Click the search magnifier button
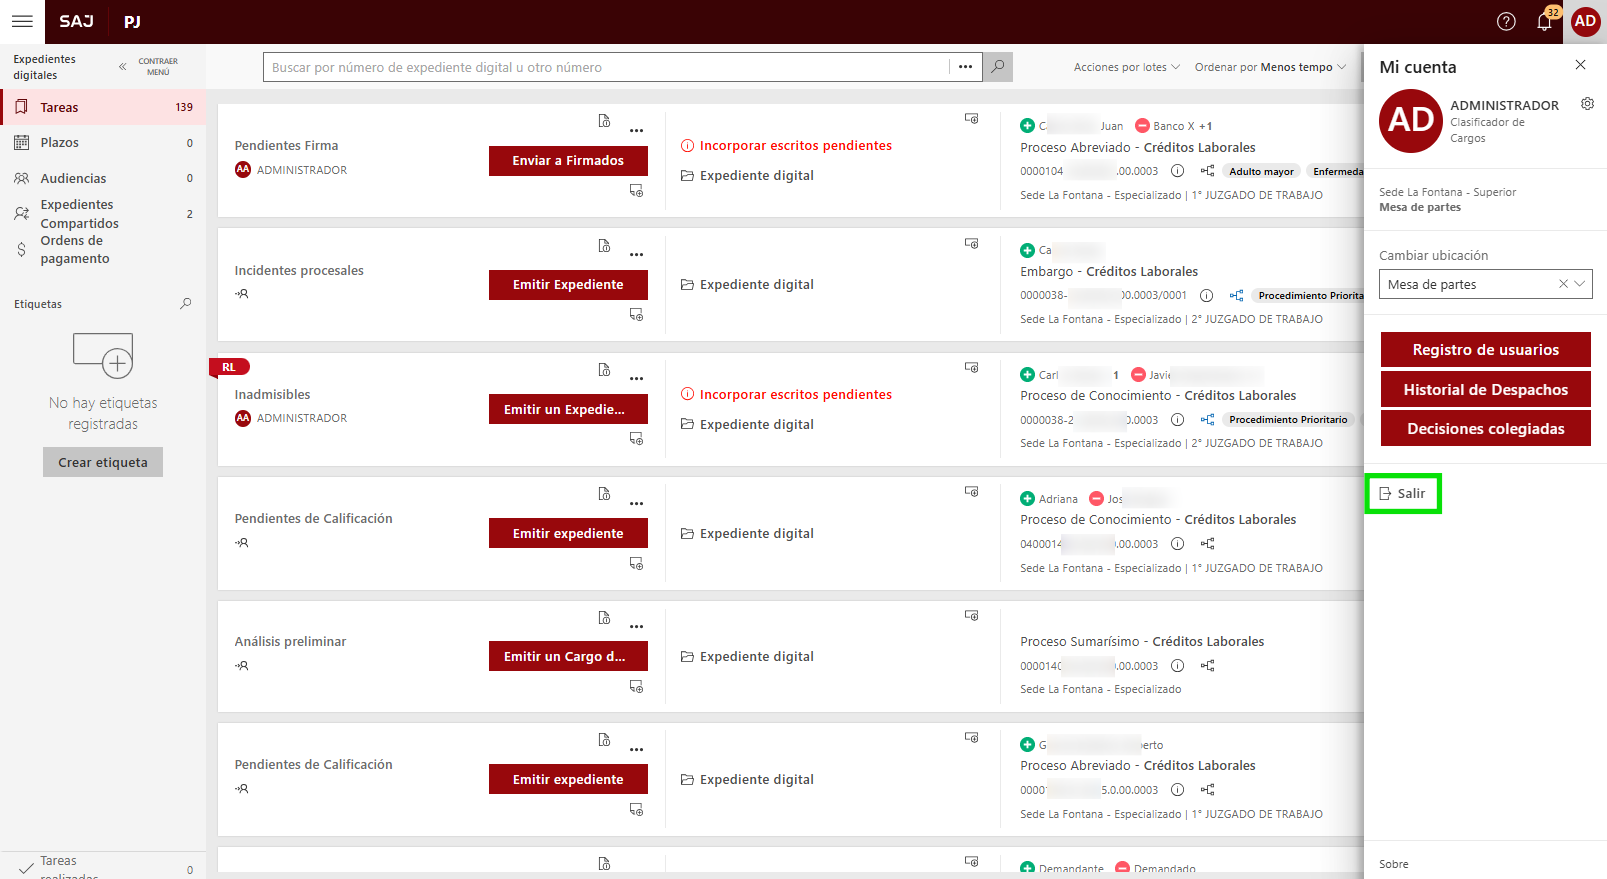The height and width of the screenshot is (879, 1607). click(x=997, y=67)
